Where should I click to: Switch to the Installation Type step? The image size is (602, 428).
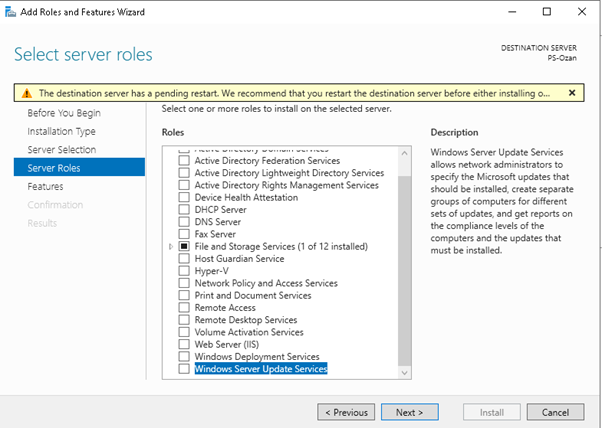click(x=61, y=131)
